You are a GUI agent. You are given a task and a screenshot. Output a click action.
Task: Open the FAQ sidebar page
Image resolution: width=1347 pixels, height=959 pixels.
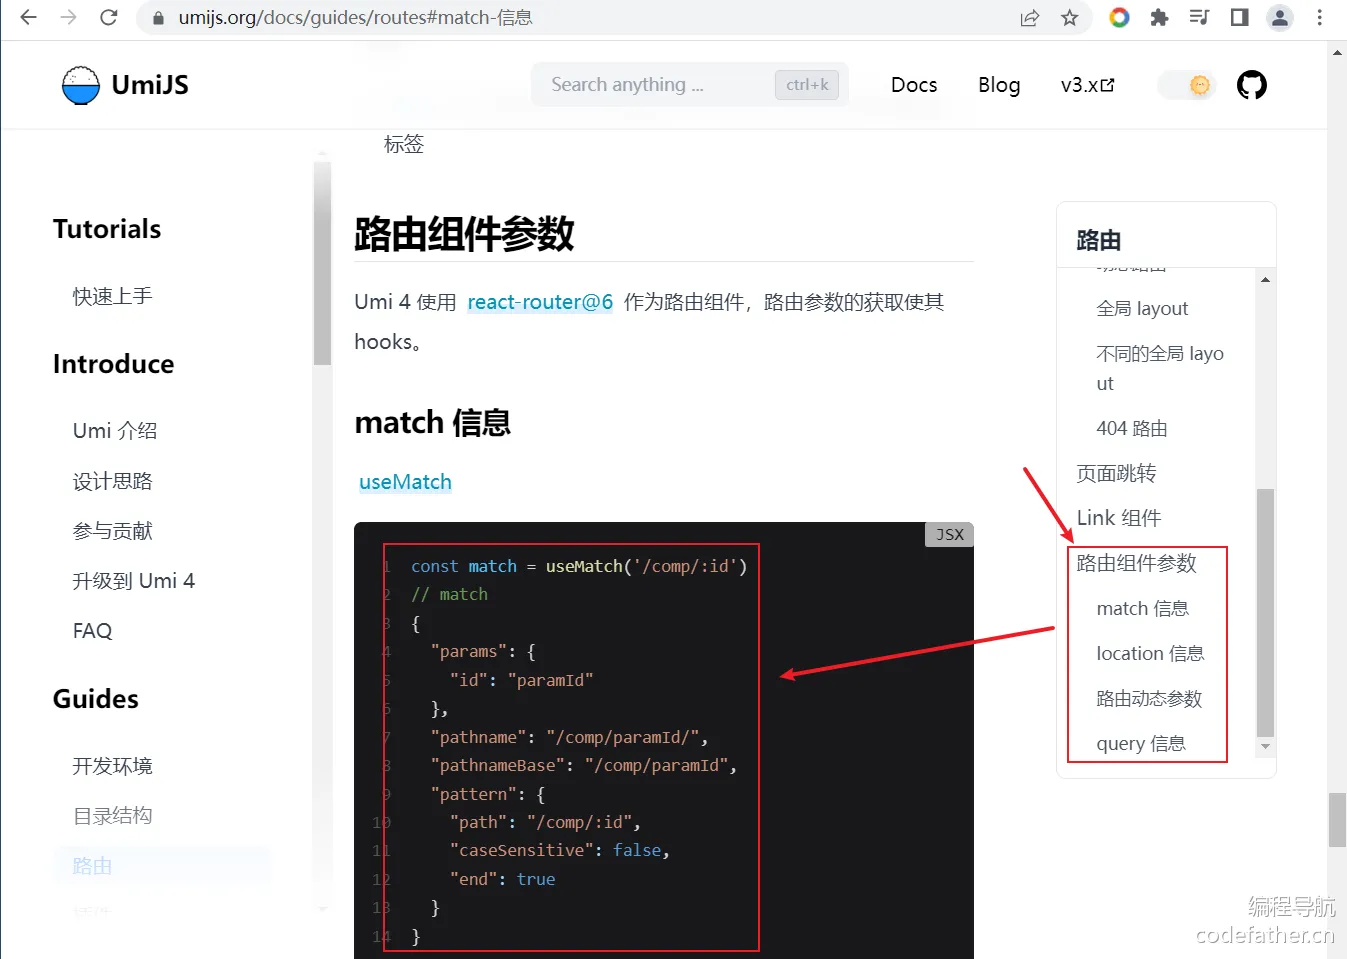pyautogui.click(x=93, y=631)
